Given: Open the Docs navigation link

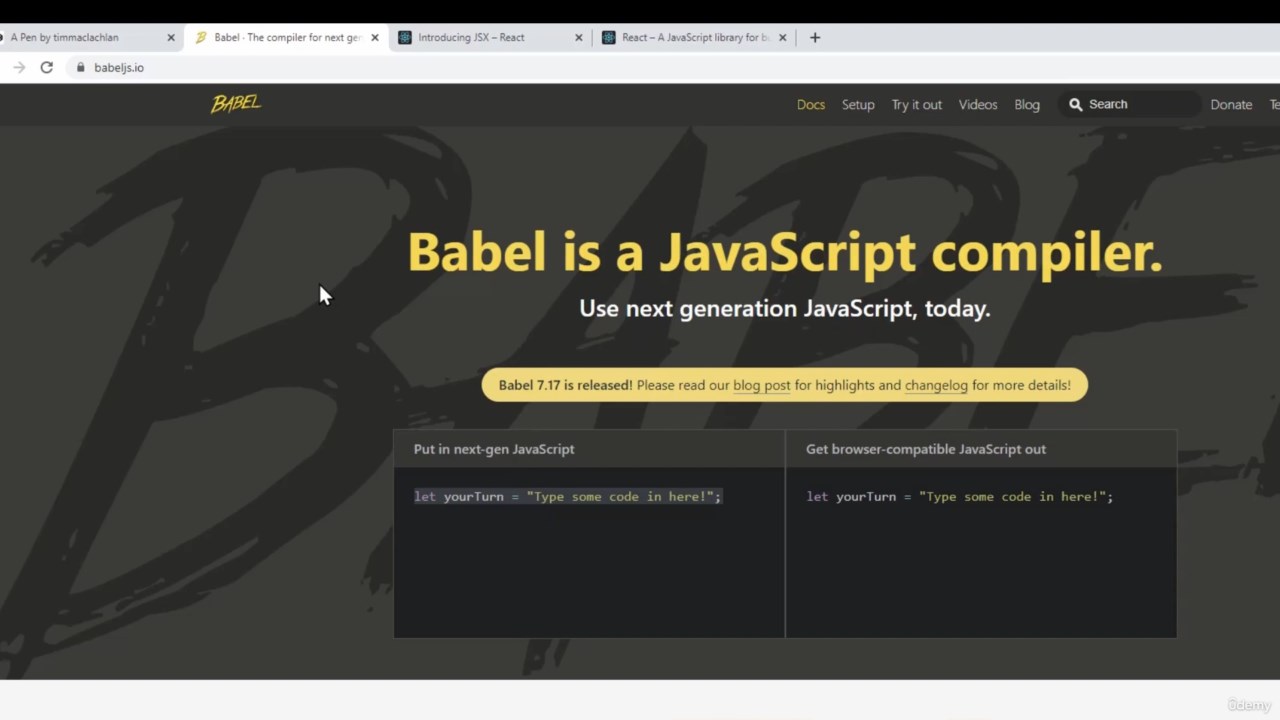Looking at the screenshot, I should click(811, 104).
